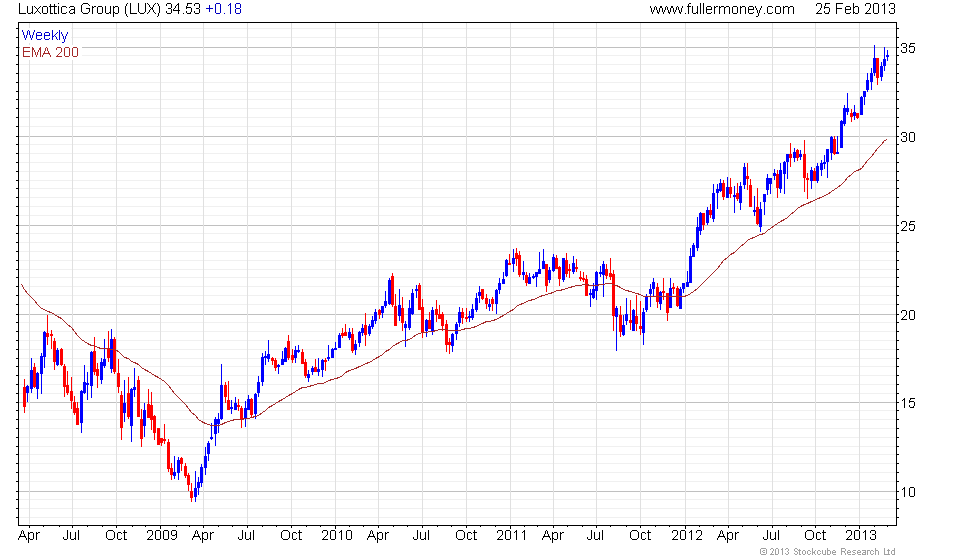
Task: Click the 2009 year axis label
Action: tap(162, 536)
